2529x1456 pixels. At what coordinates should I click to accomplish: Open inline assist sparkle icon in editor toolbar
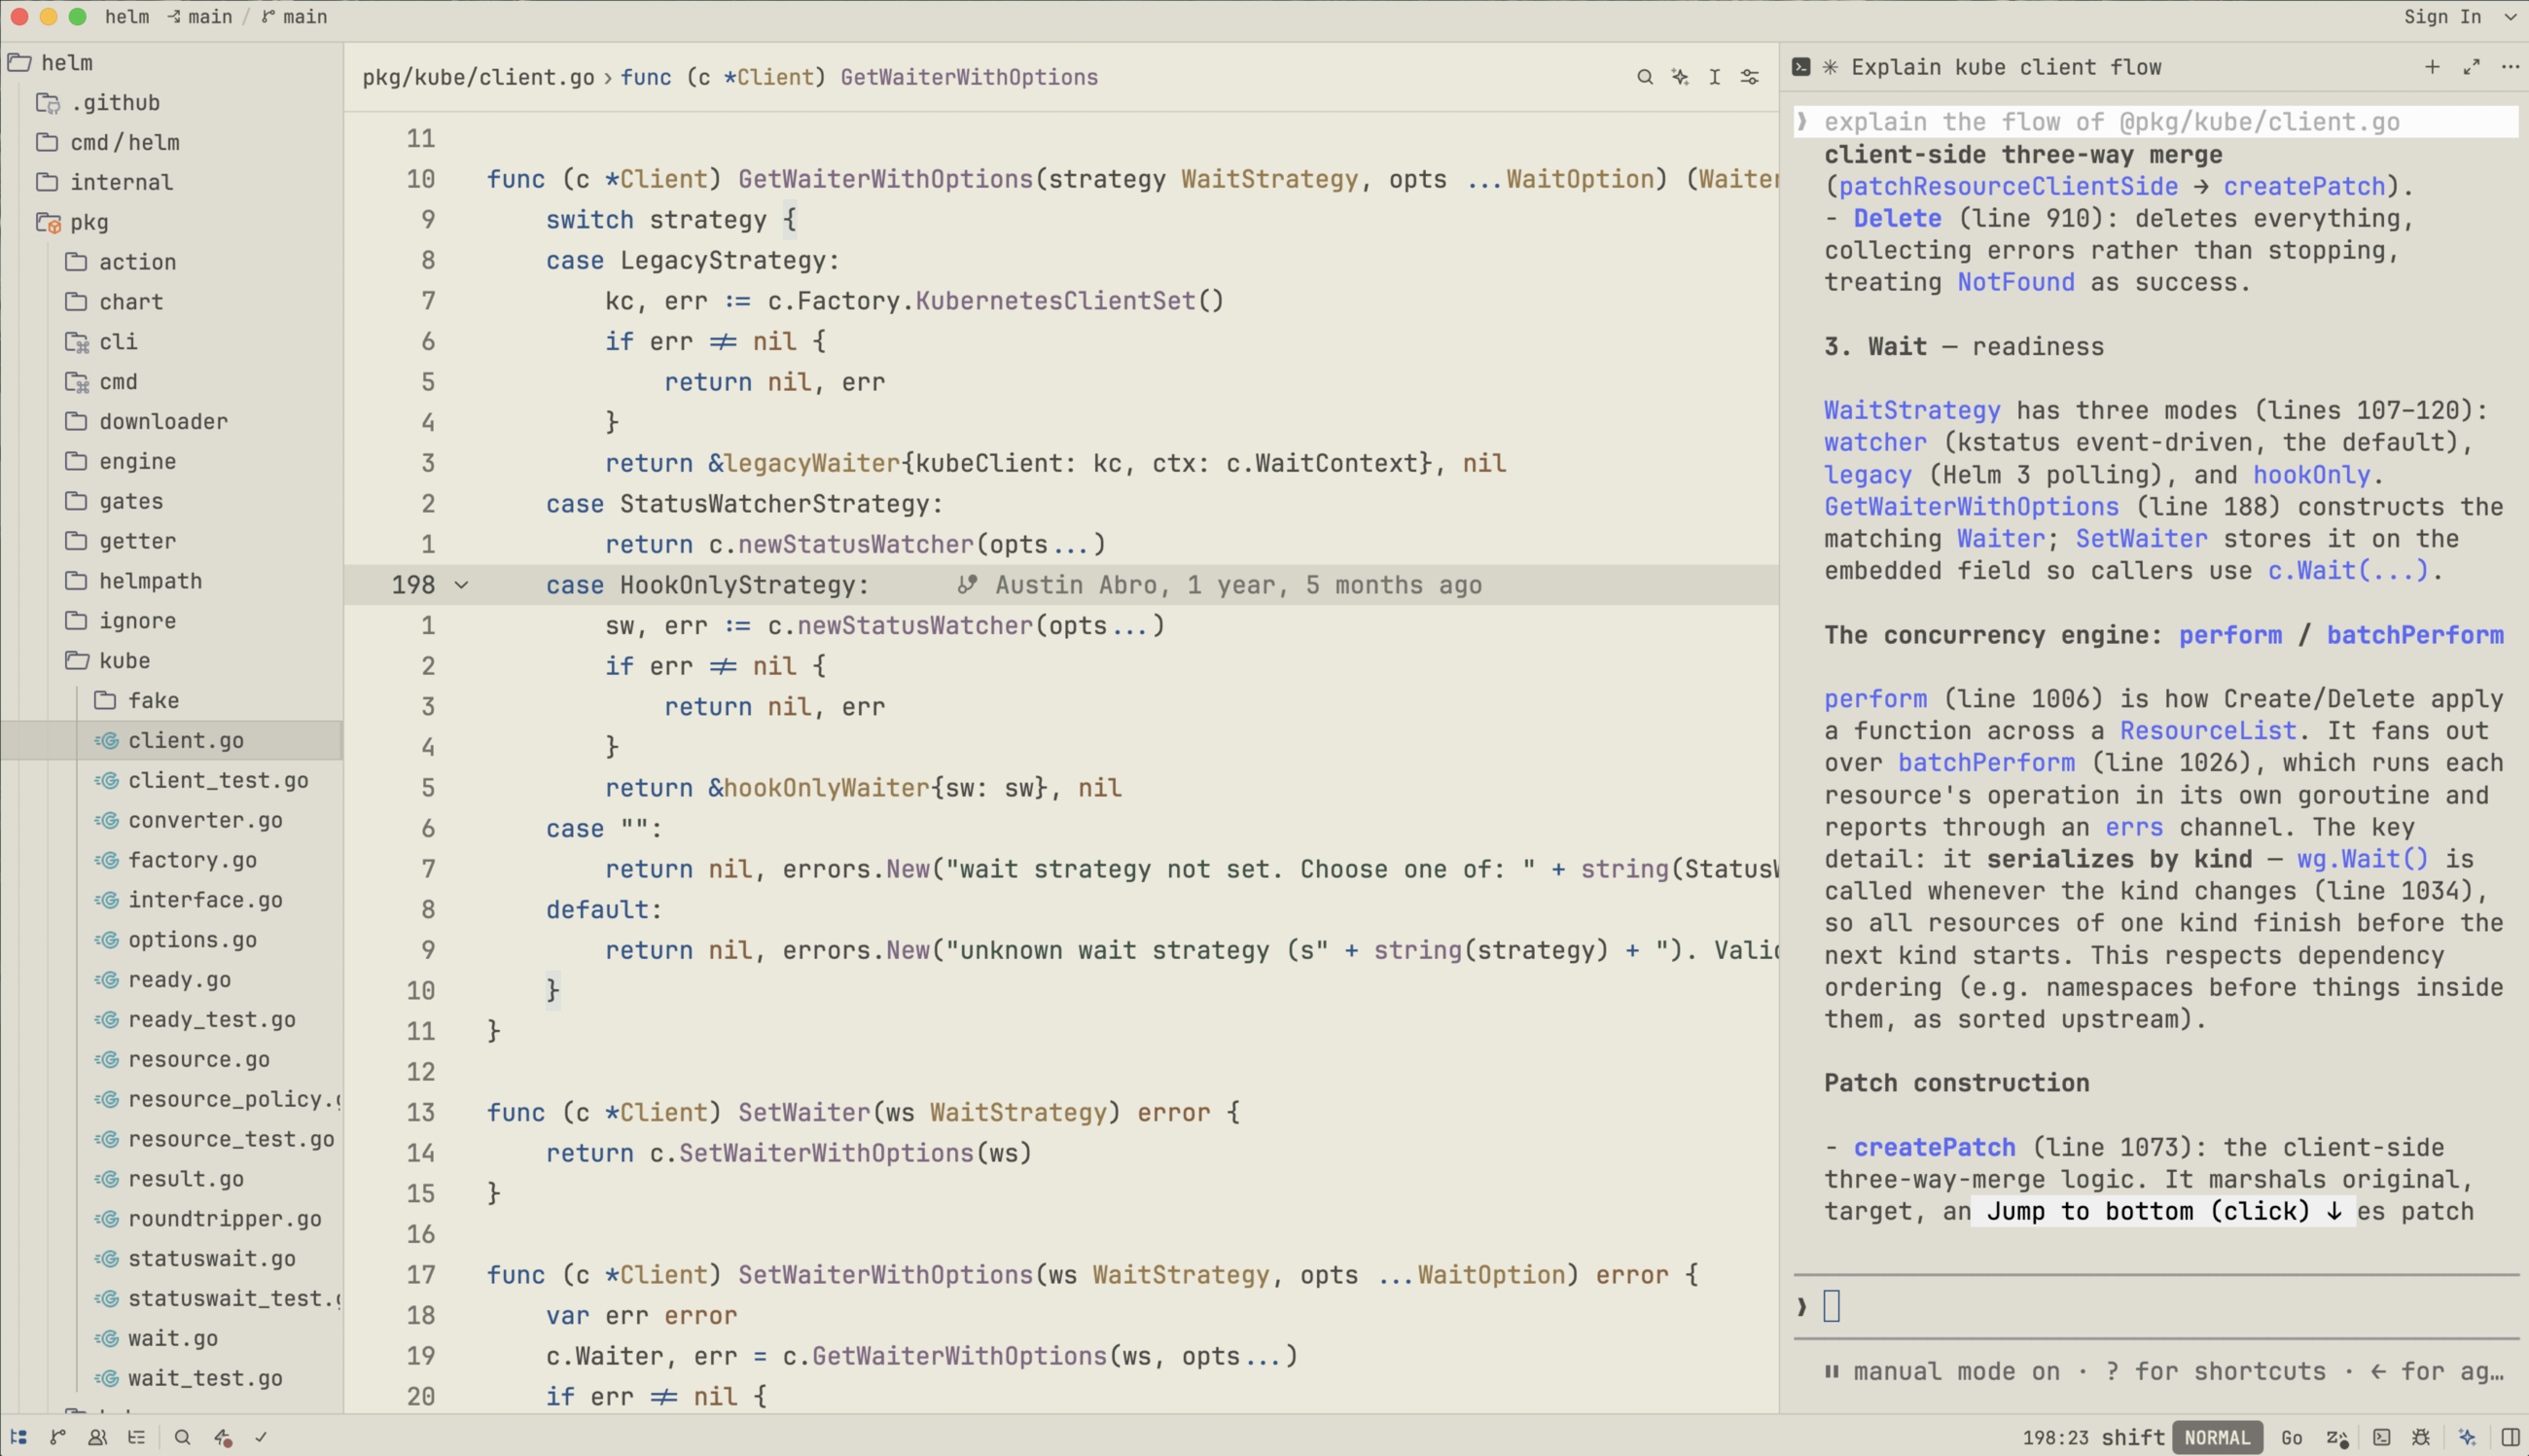coord(1680,77)
